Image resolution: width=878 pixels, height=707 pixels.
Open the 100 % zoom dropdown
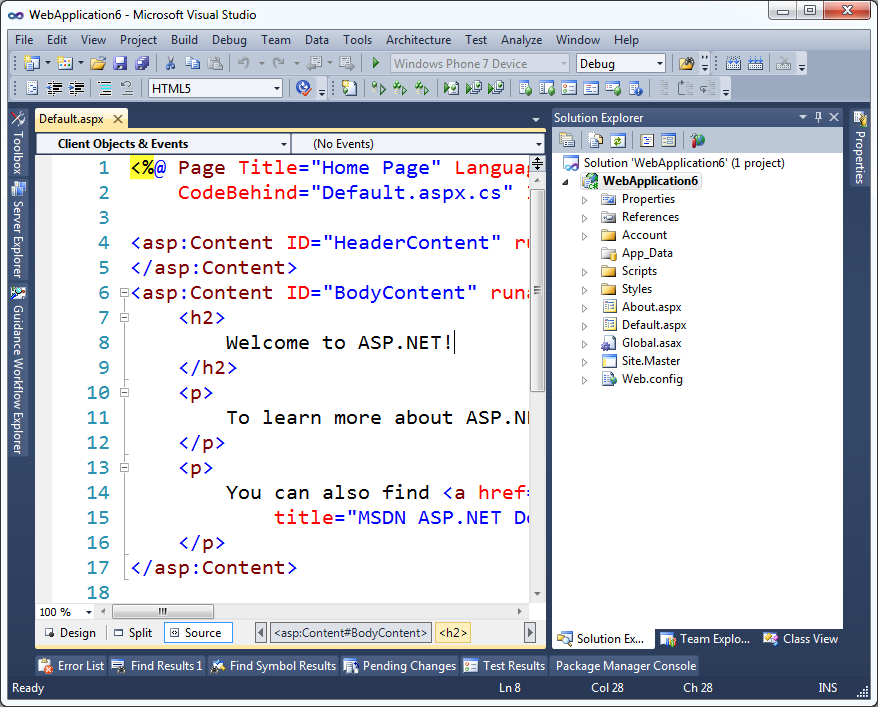88,612
